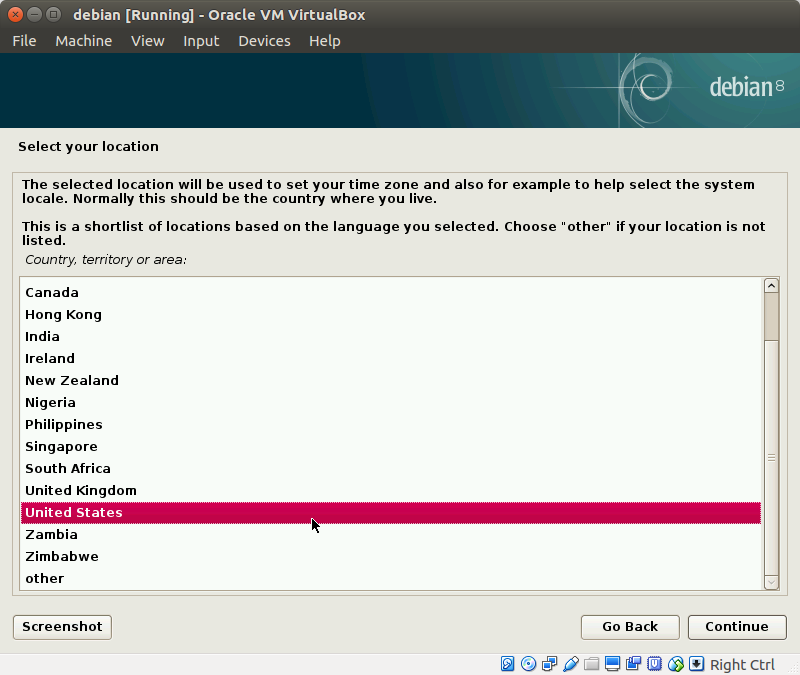Click the mouse integration status icon
800x675 pixels.
click(676, 664)
